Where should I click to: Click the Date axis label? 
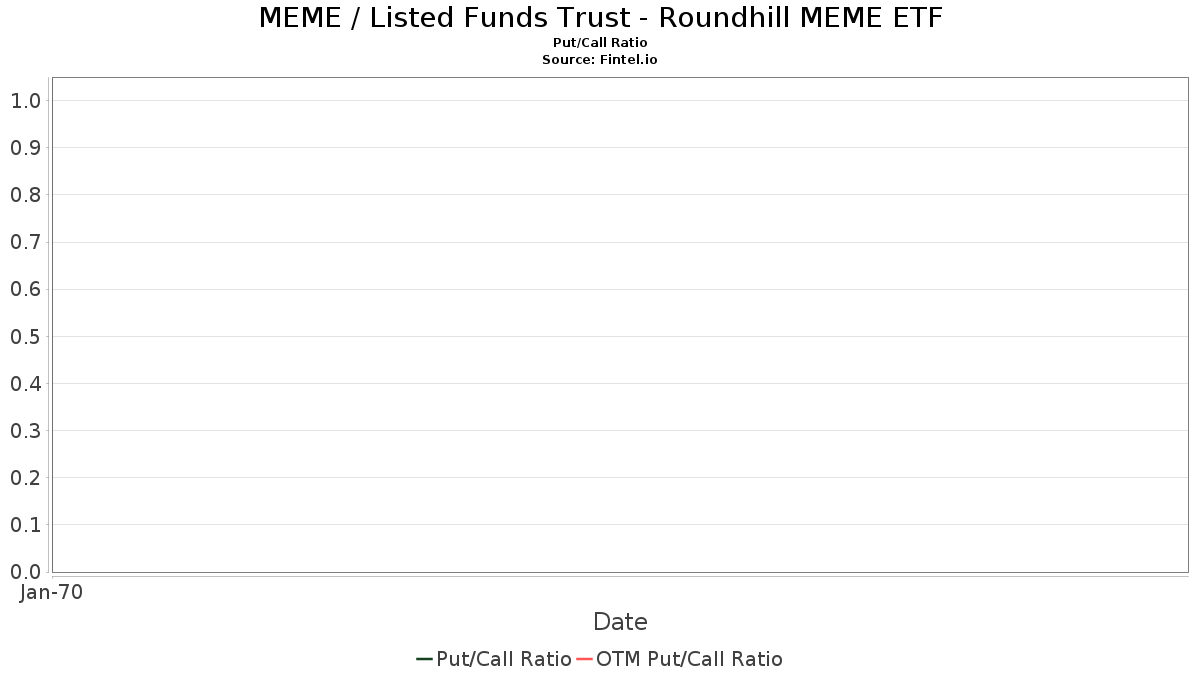point(620,622)
